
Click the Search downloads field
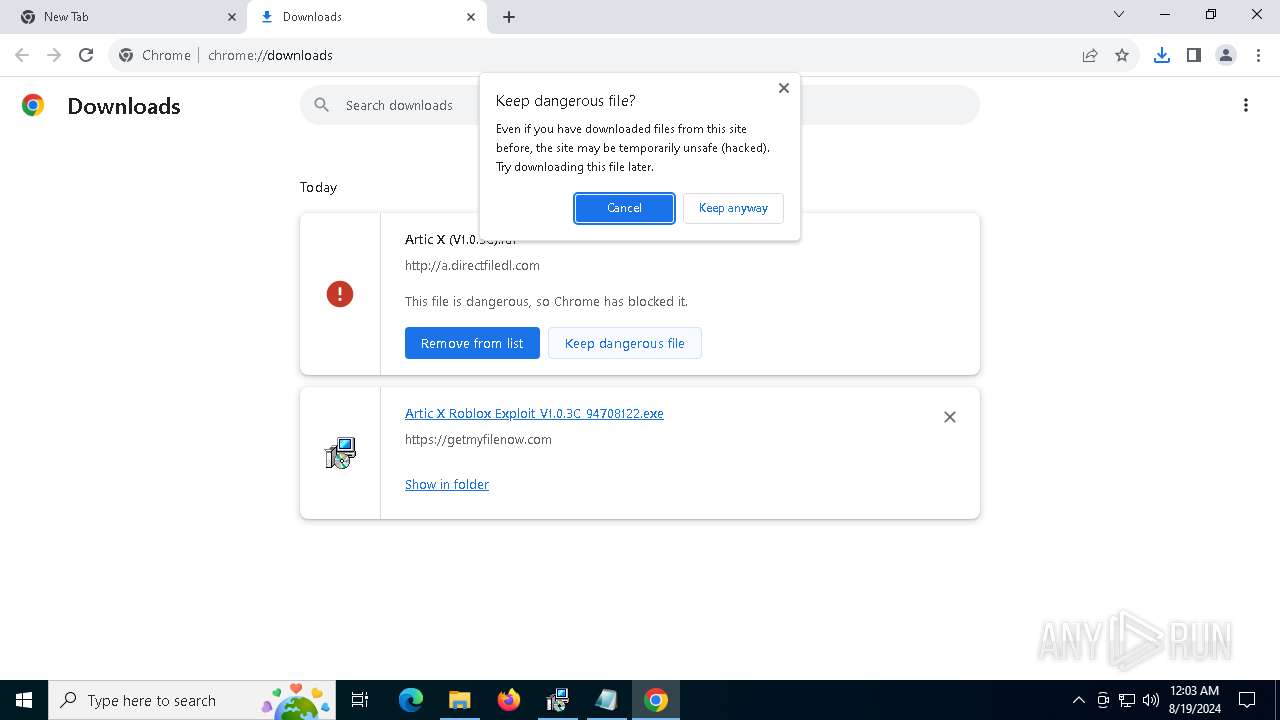(x=640, y=105)
